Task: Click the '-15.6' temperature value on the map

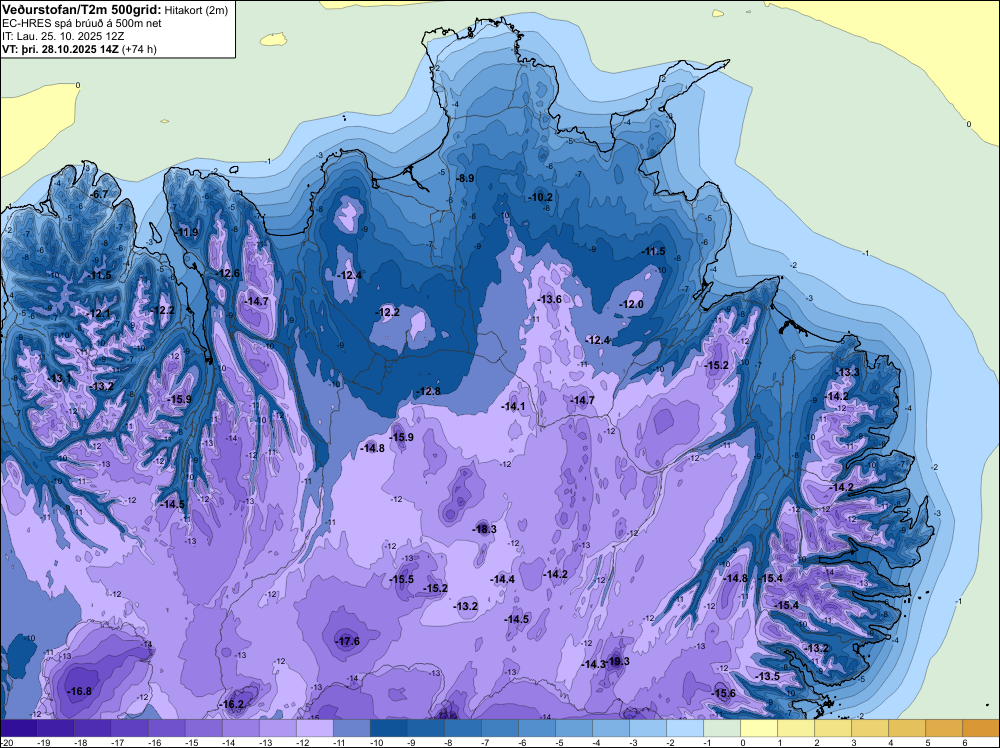Action: point(723,694)
